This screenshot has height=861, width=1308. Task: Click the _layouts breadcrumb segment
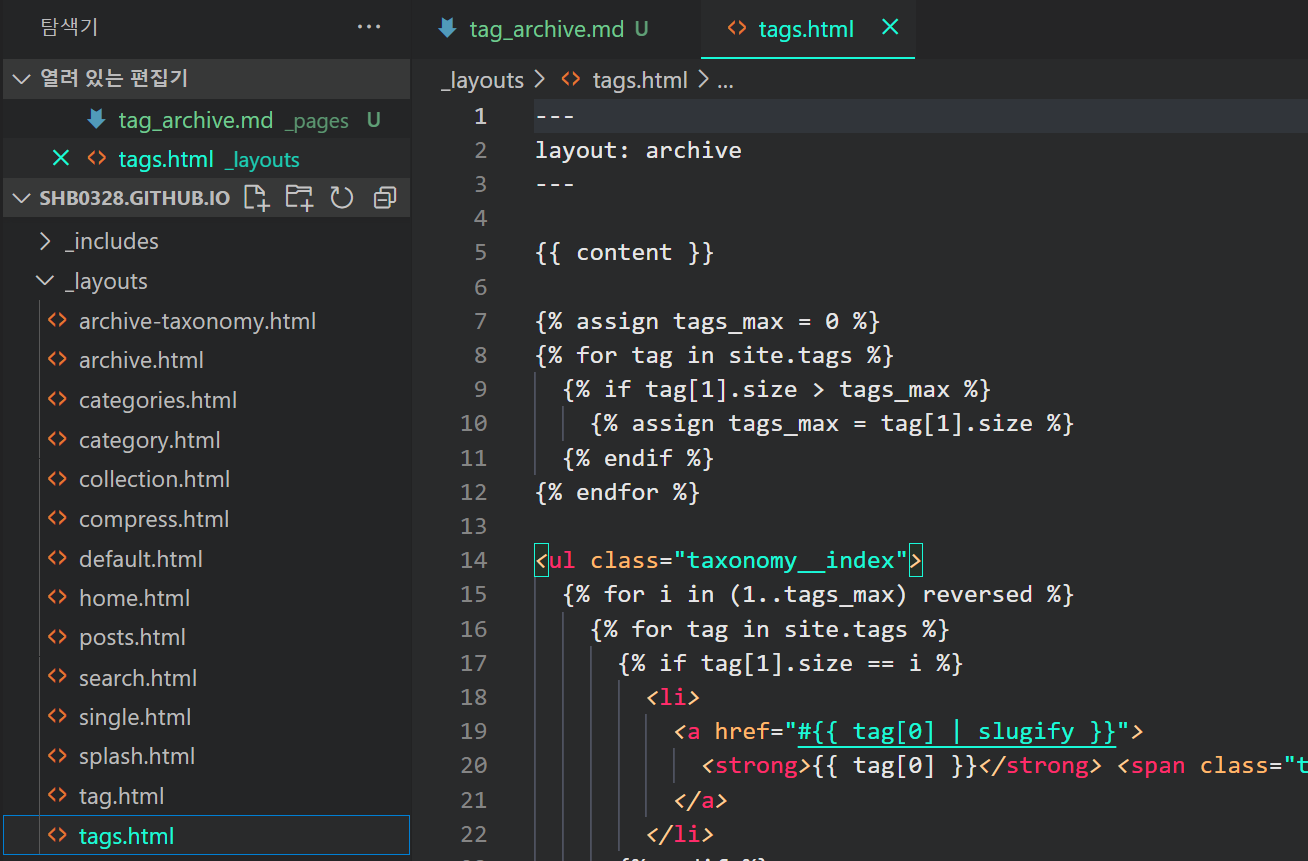(482, 81)
